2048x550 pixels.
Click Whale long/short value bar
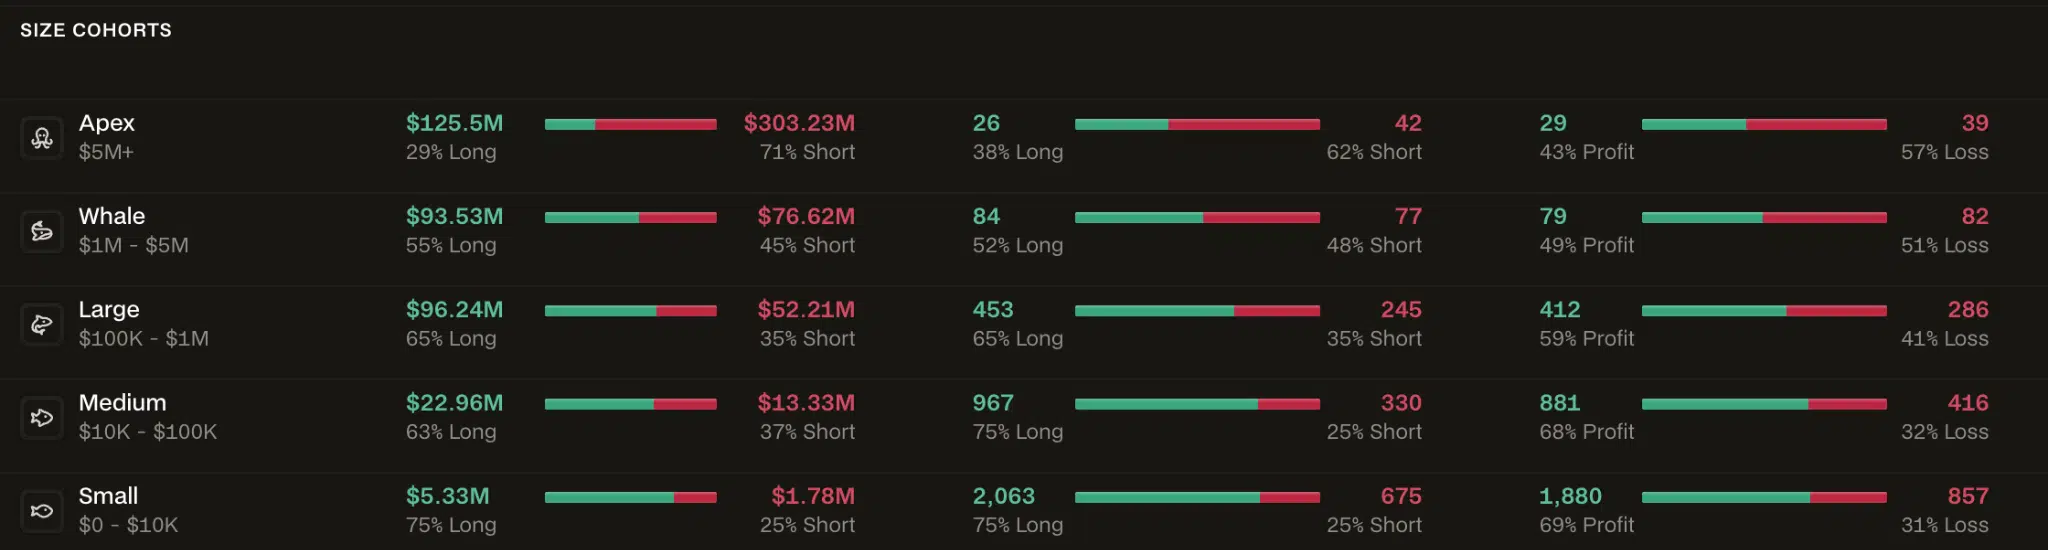point(631,217)
